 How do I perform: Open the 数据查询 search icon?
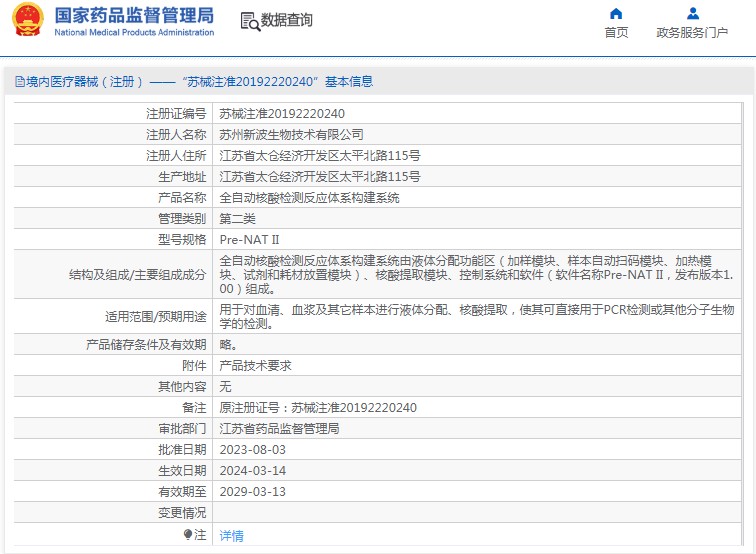tap(250, 21)
